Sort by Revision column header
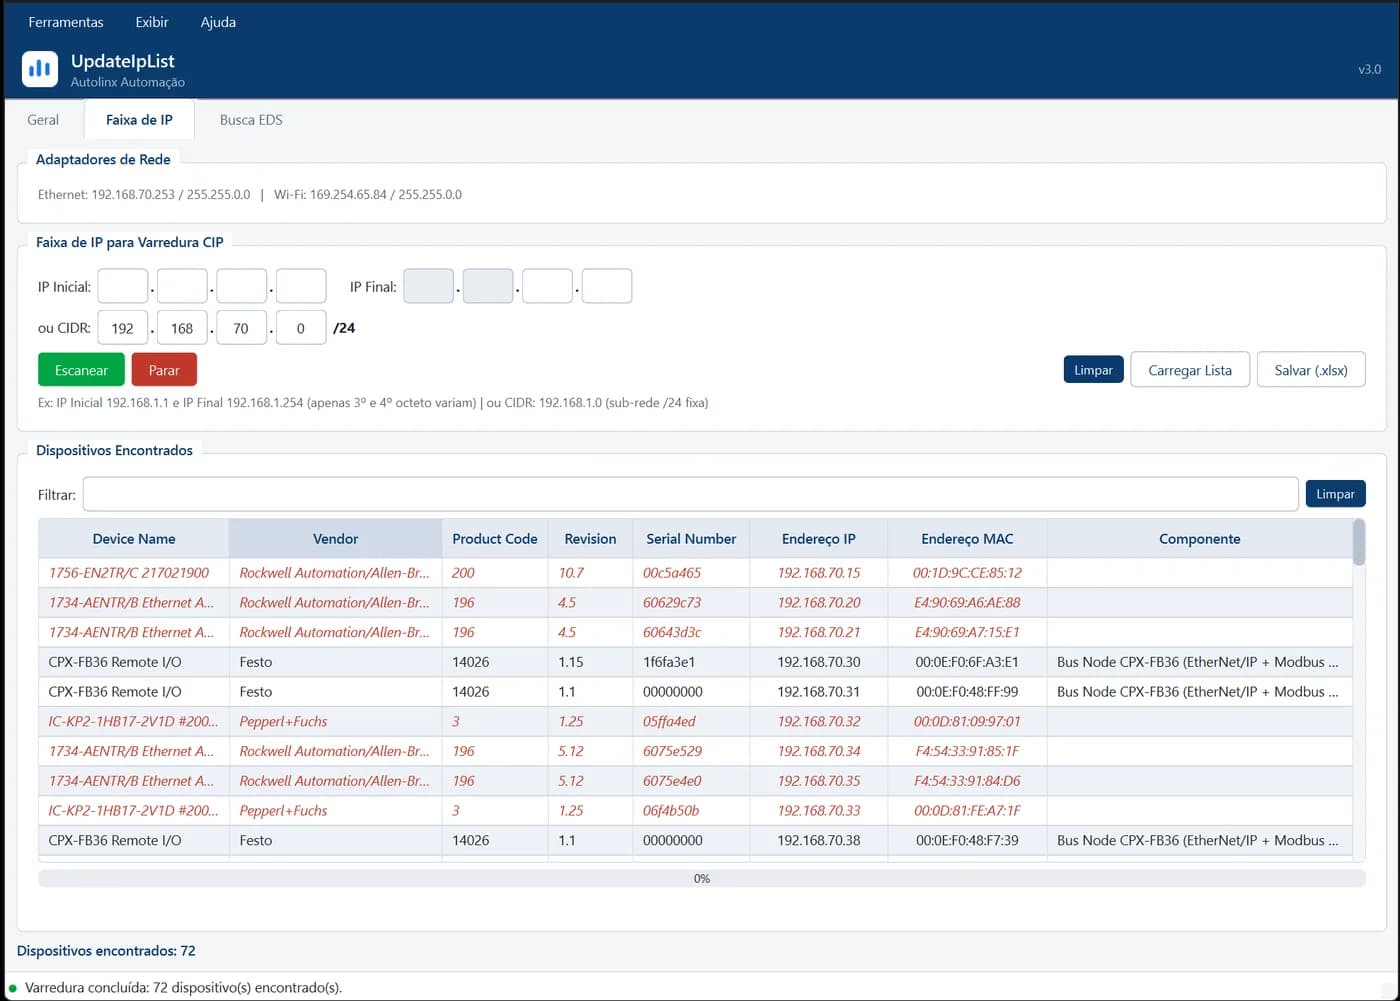This screenshot has height=1001, width=1400. click(x=590, y=539)
